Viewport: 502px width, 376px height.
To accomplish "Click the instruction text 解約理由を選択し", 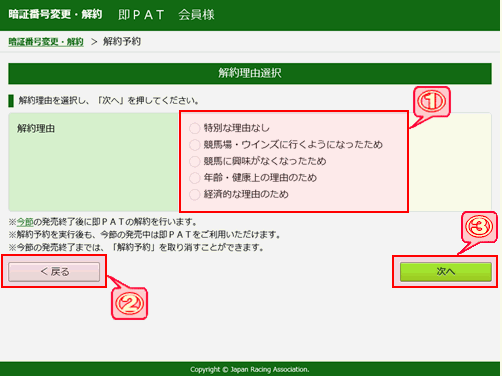I will (109, 100).
